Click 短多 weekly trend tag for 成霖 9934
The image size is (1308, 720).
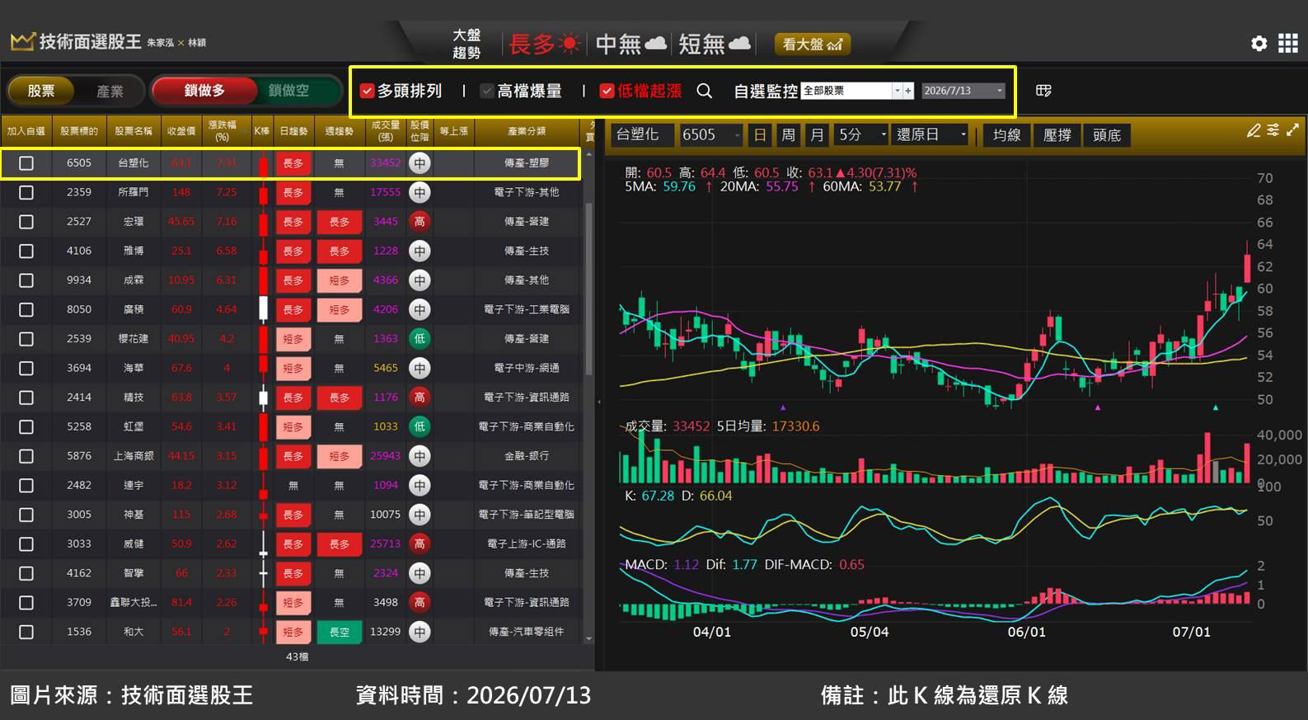(339, 280)
